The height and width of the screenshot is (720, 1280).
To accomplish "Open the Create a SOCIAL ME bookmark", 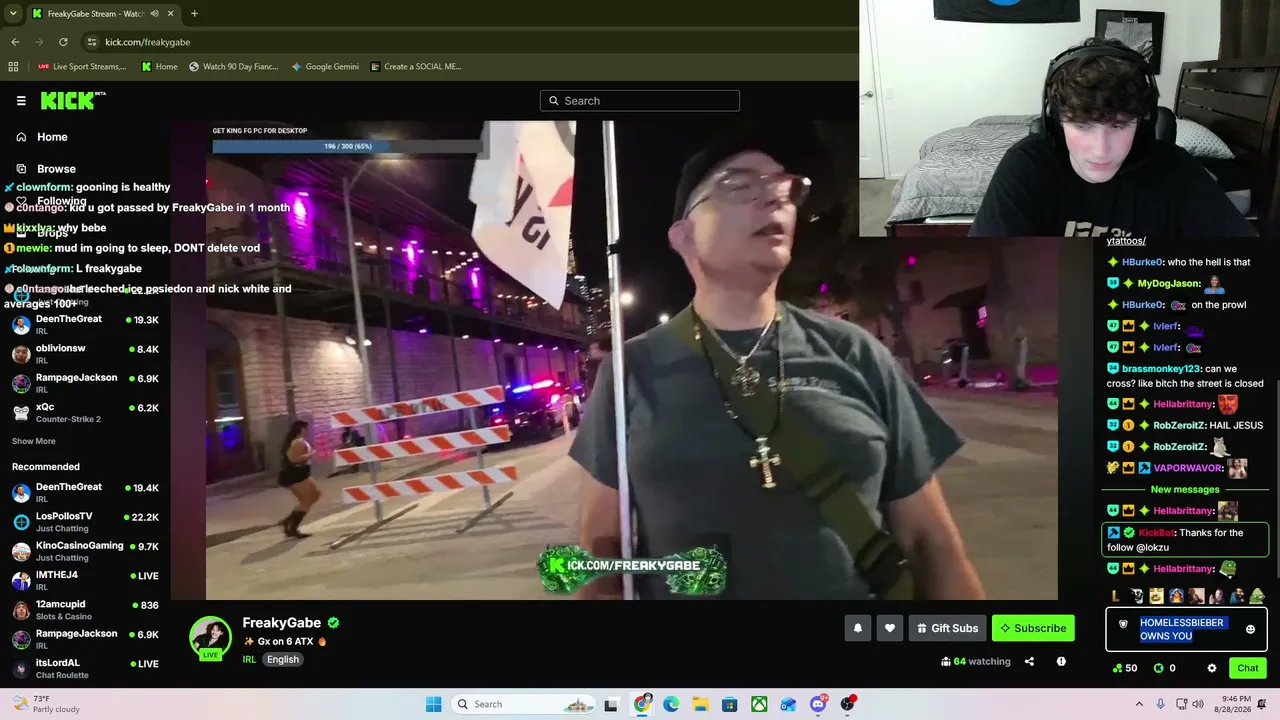I will click(416, 67).
